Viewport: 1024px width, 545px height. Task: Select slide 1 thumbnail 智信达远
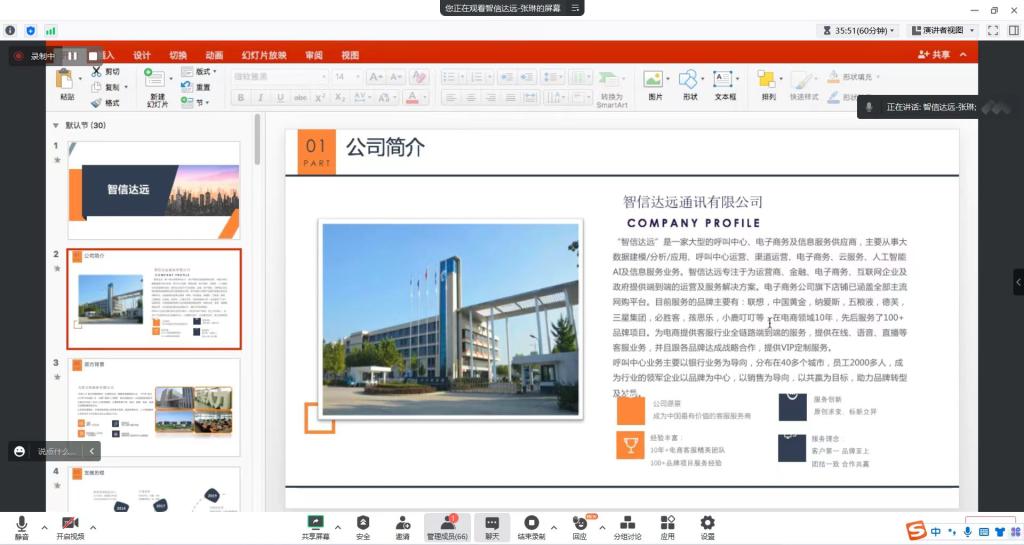click(154, 190)
